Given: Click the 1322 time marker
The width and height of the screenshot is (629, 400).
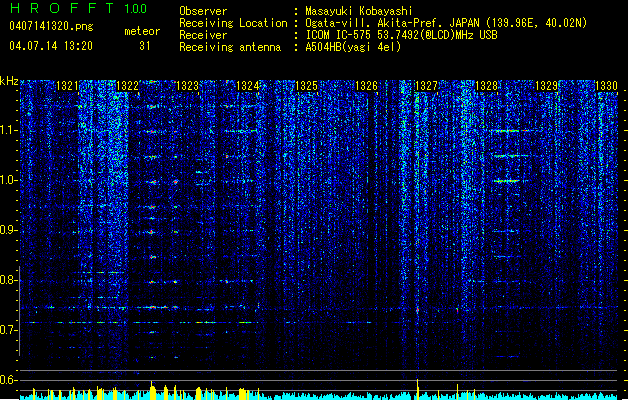Looking at the screenshot, I should pos(127,86).
